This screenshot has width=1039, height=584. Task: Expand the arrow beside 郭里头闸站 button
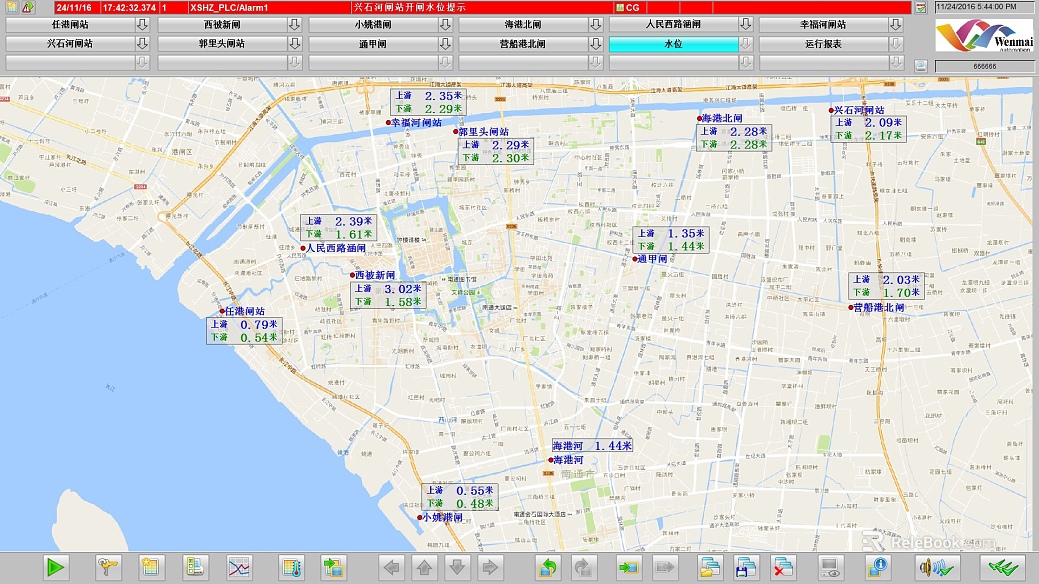tap(294, 44)
